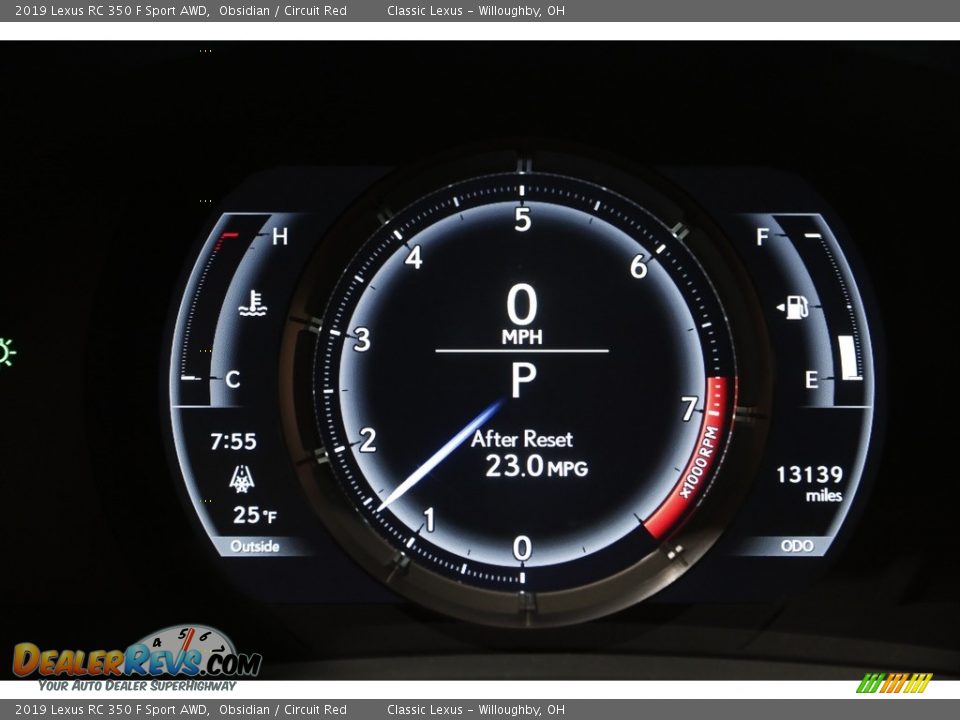960x720 pixels.
Task: Click the number 4 on tachometer
Action: pyautogui.click(x=414, y=257)
